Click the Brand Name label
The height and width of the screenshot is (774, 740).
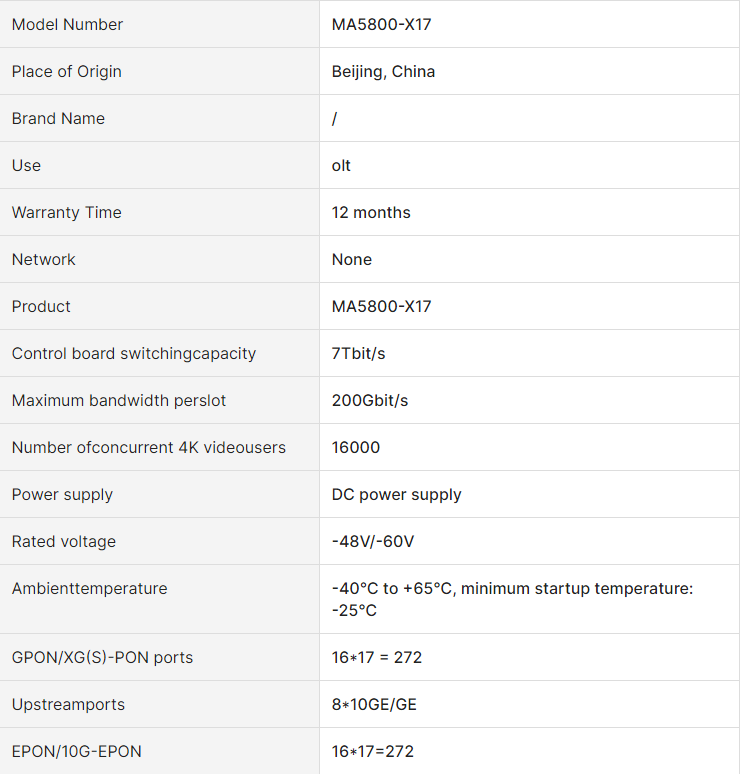pyautogui.click(x=58, y=118)
